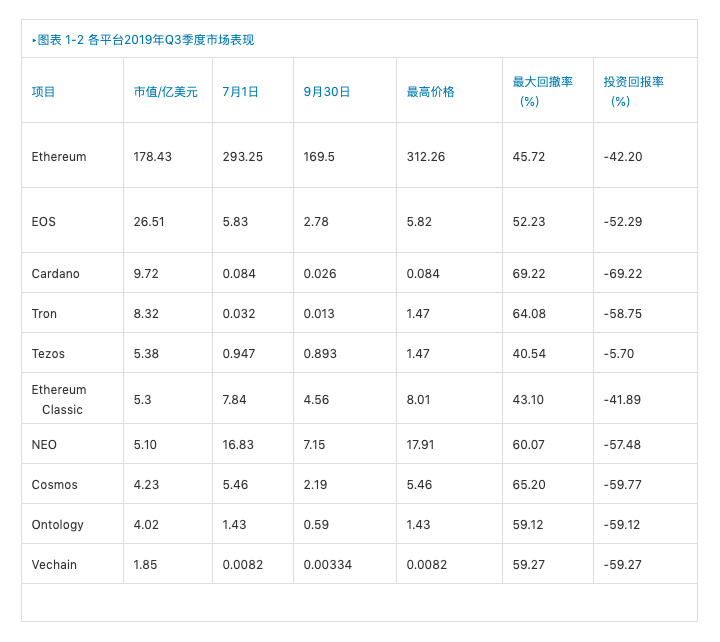Image resolution: width=720 pixels, height=642 pixels.
Task: Click NEO July 1 price '16.83'
Action: 238,445
